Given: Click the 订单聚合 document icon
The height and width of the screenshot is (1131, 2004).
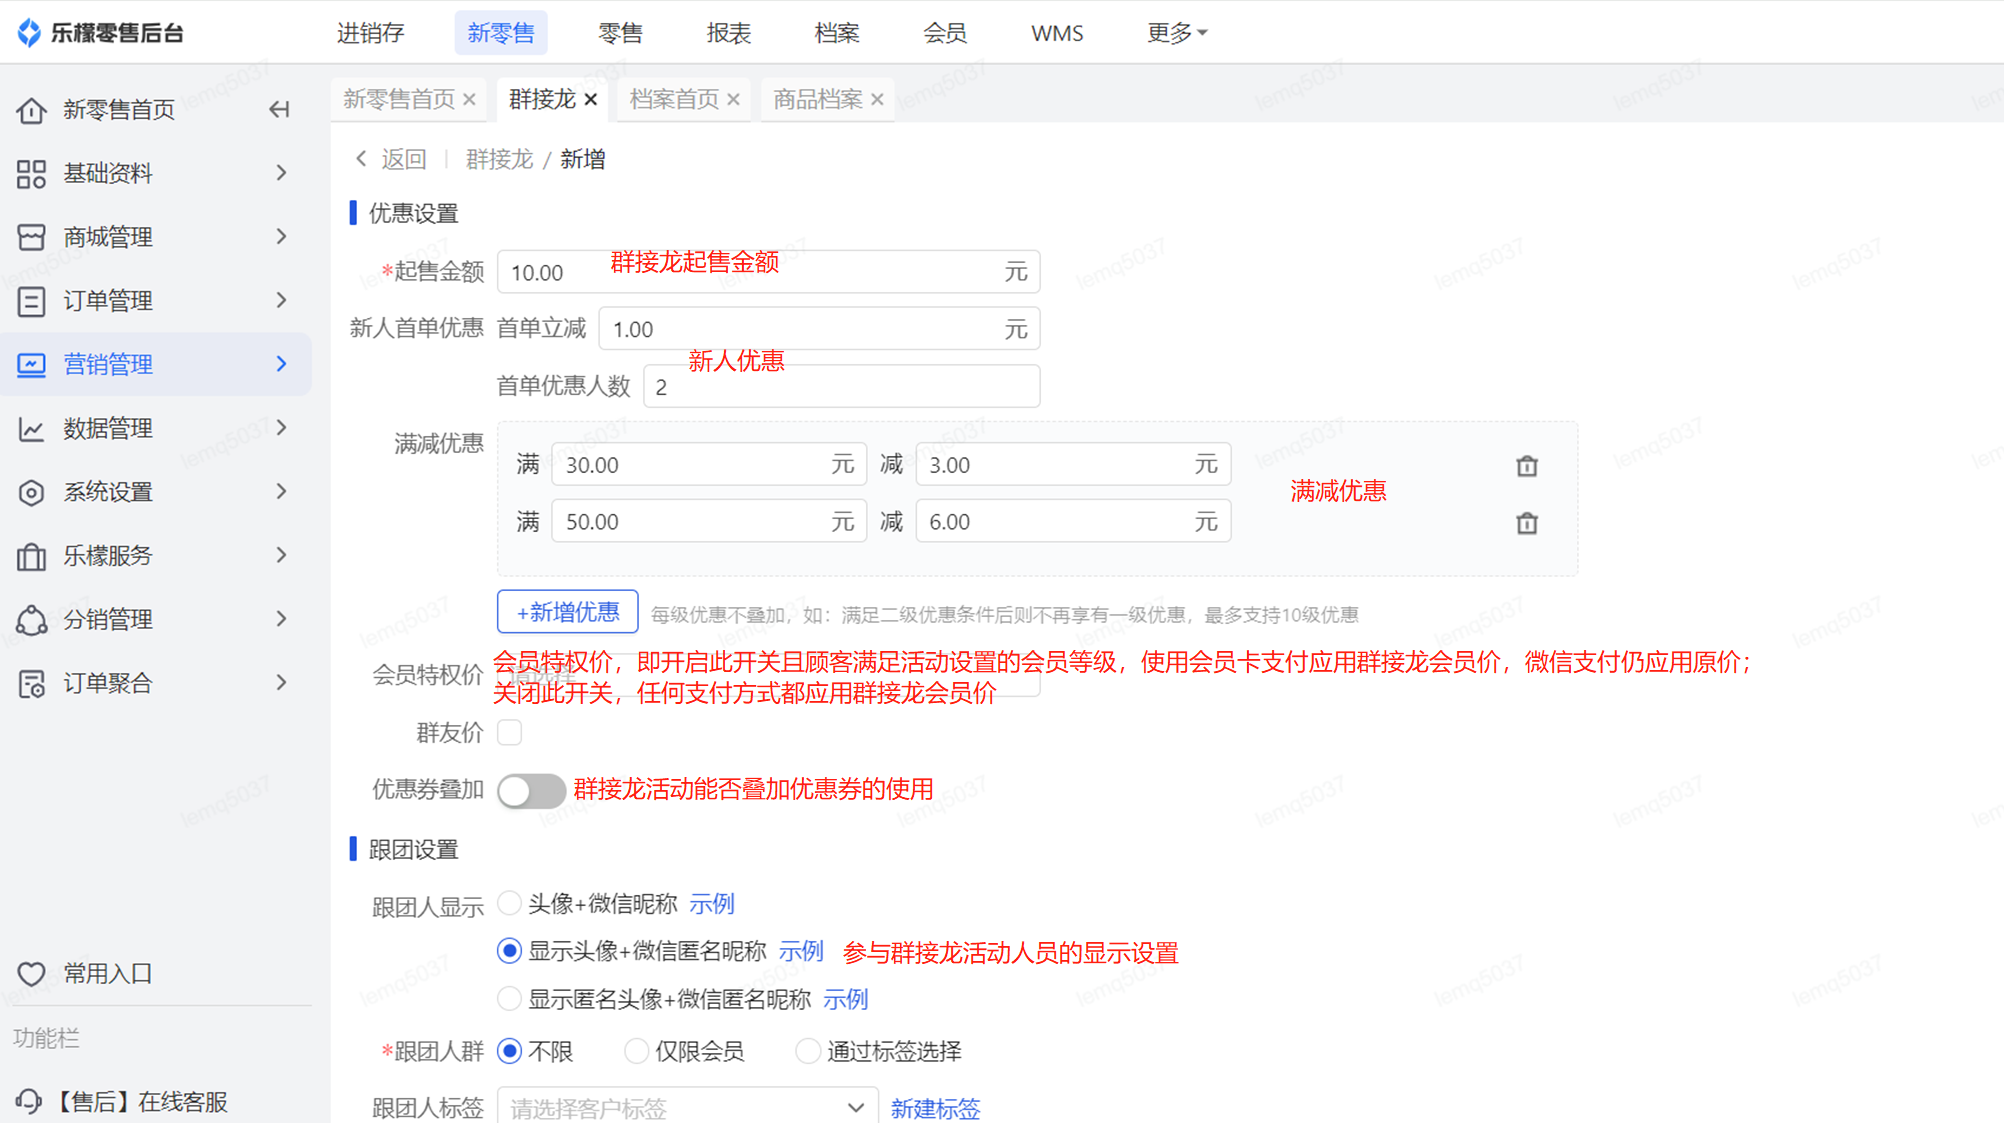Looking at the screenshot, I should point(31,683).
